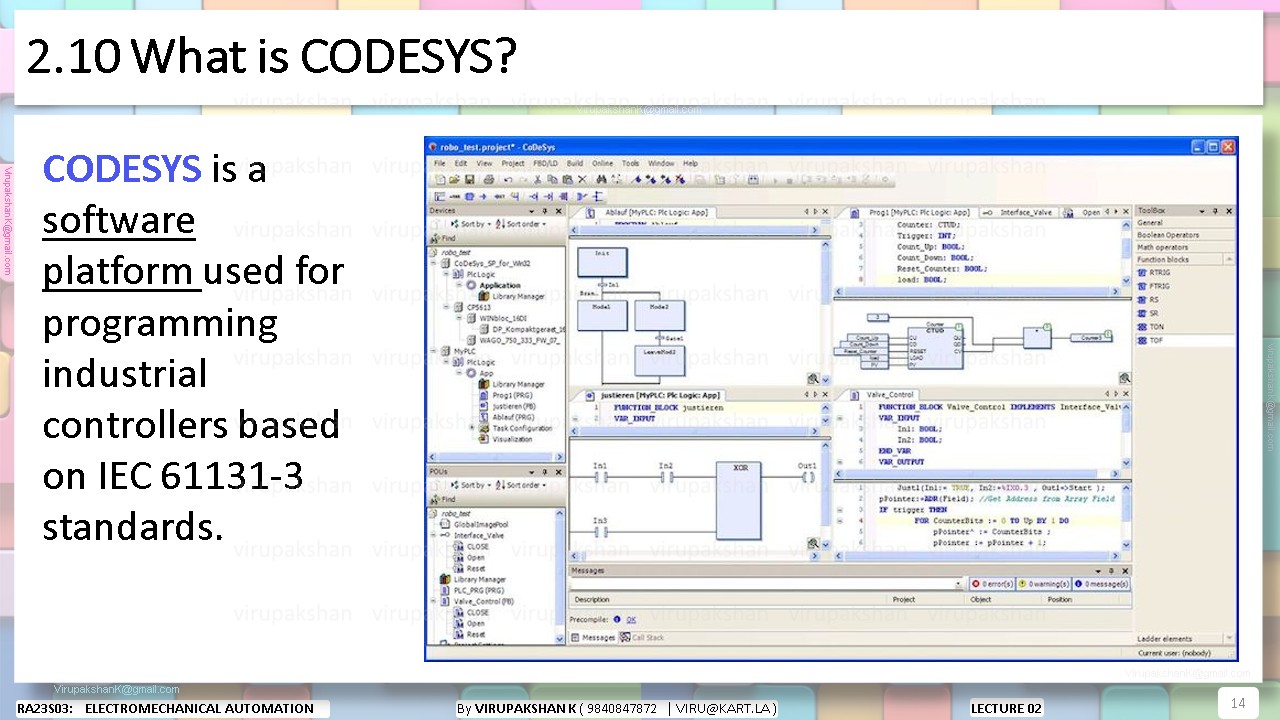Click the New file toolbar icon
1280x720 pixels.
440,179
